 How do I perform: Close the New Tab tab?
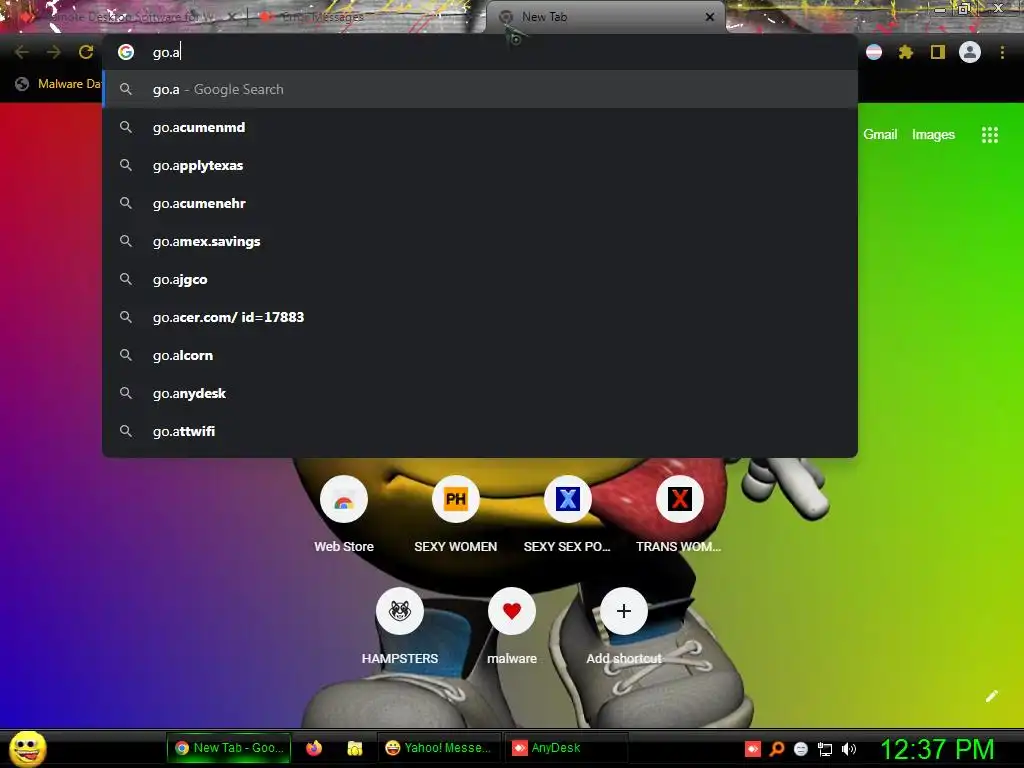[710, 17]
